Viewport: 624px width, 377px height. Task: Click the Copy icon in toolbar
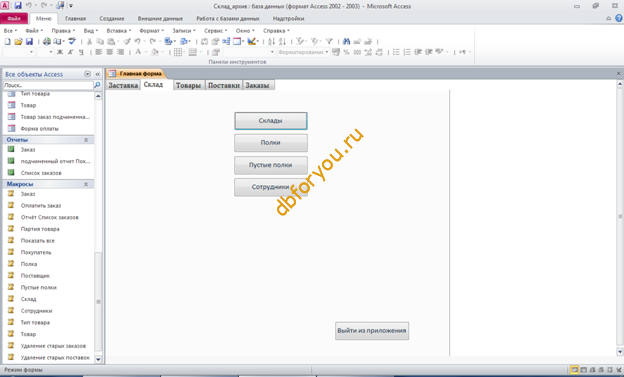tap(100, 41)
